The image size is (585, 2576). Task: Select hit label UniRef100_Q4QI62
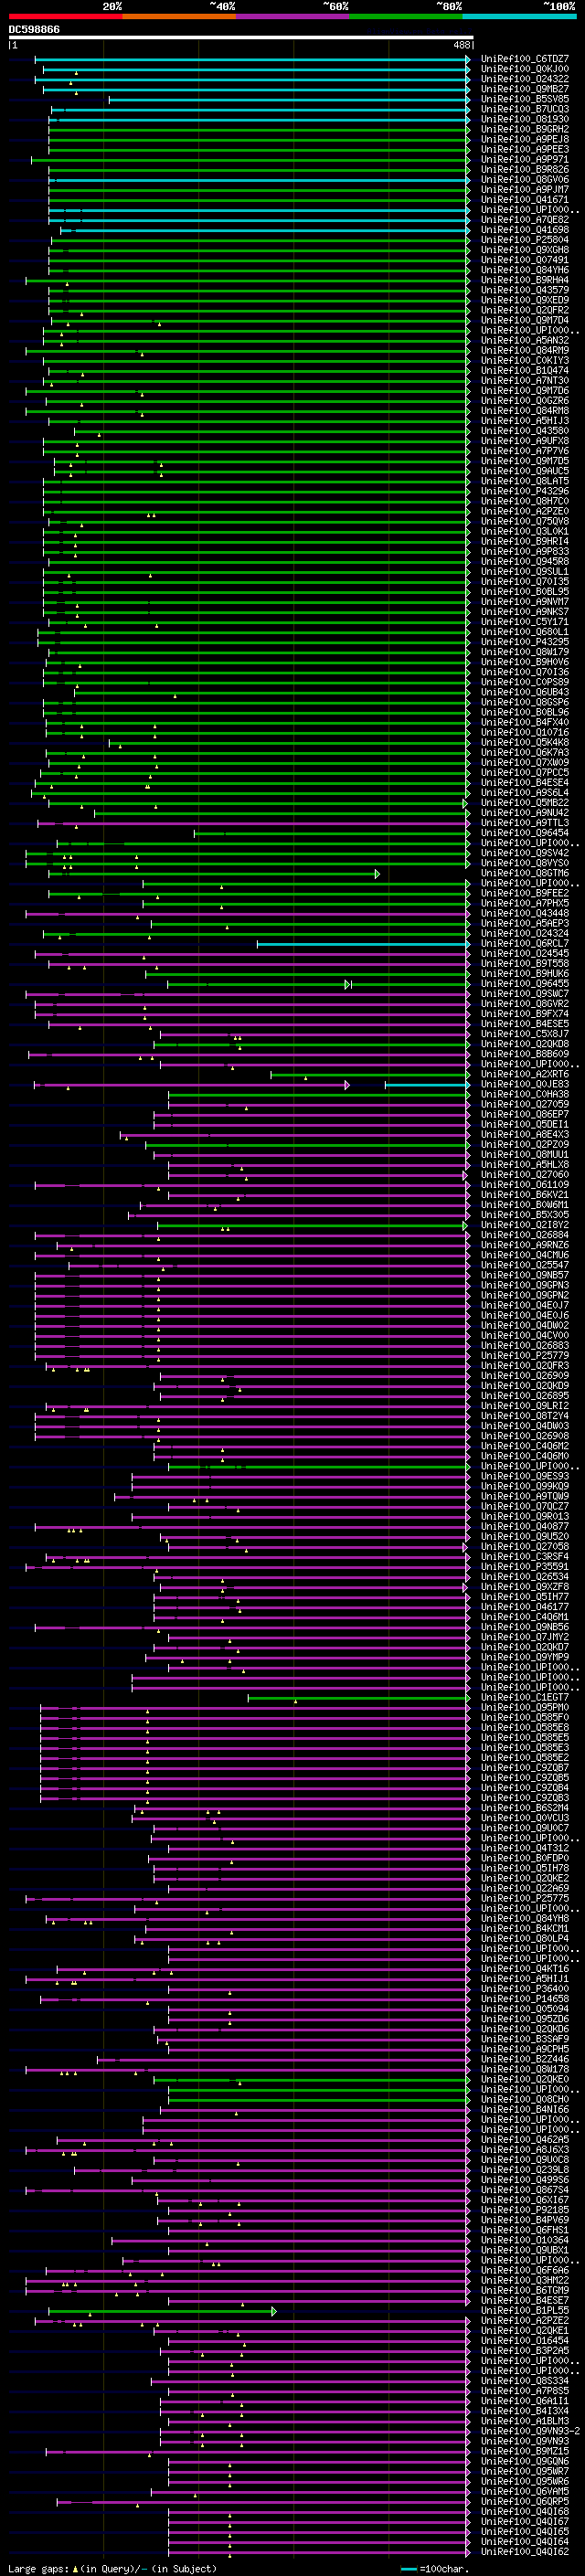coord(525,2551)
